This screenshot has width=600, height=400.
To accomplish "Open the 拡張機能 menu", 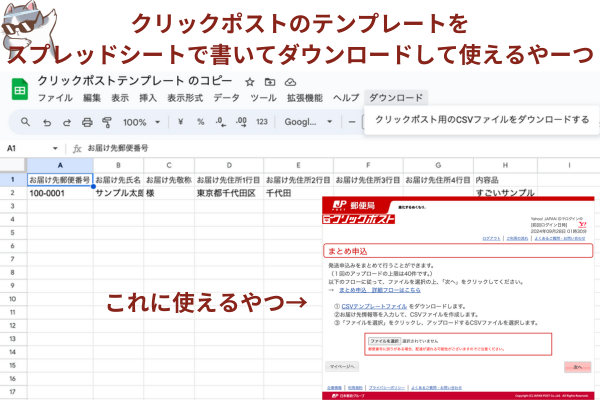I will pyautogui.click(x=305, y=98).
